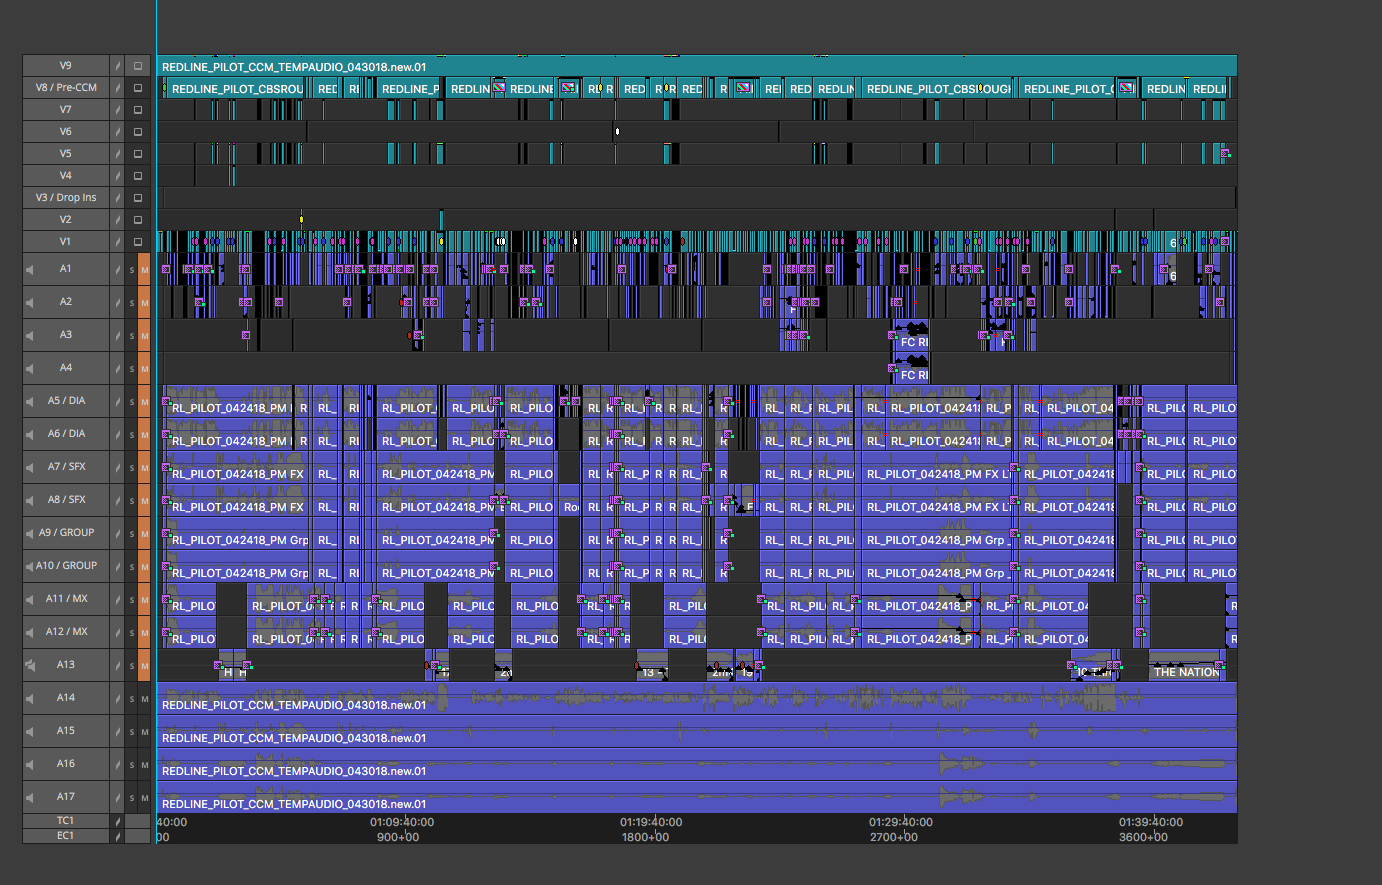Screen dimensions: 1382x885
Task: Mute track A16 with its M button
Action: (144, 765)
